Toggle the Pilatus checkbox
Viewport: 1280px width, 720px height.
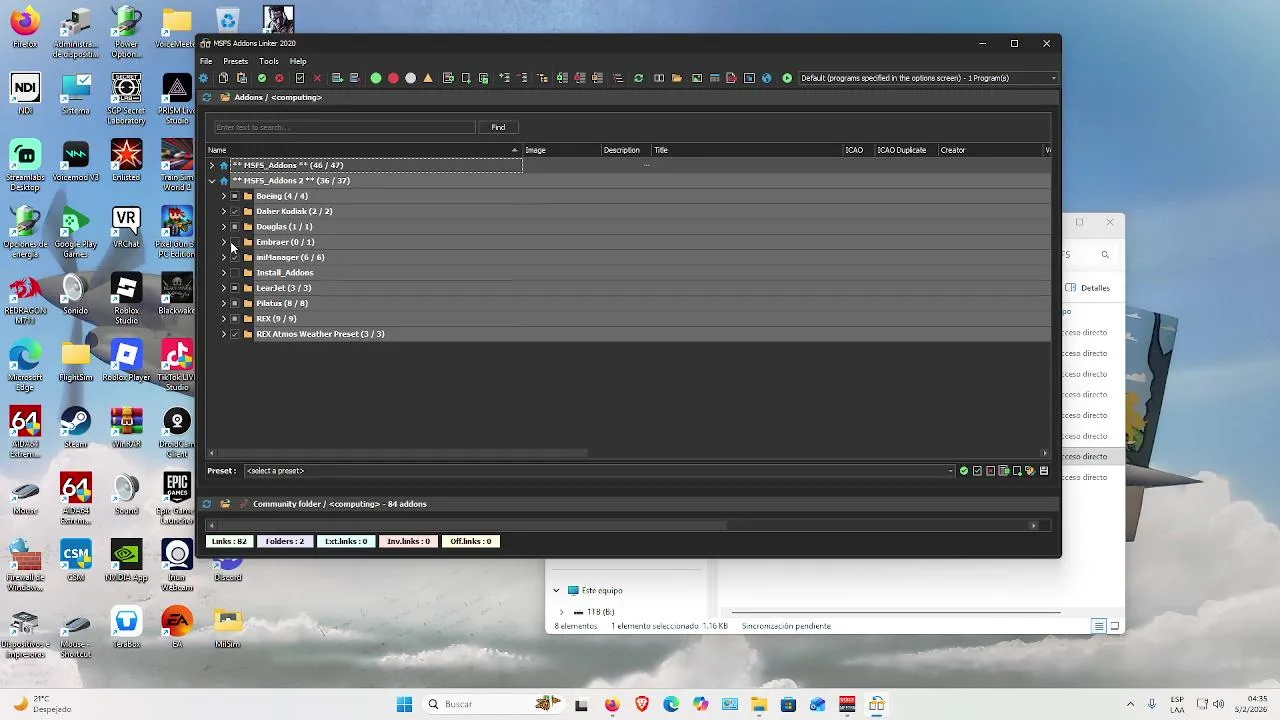235,303
